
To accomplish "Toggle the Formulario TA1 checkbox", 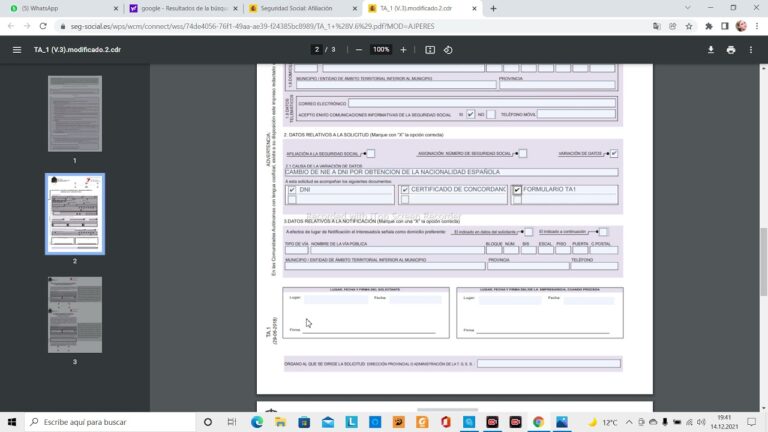I will [517, 190].
